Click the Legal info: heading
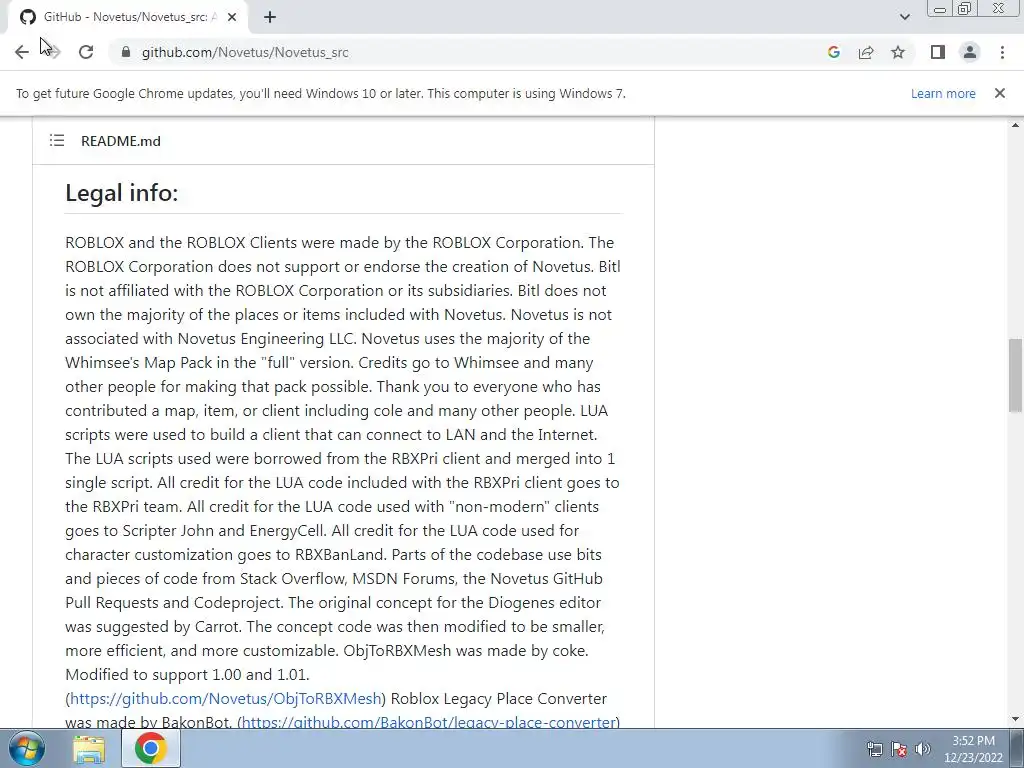The height and width of the screenshot is (768, 1024). pos(121,193)
